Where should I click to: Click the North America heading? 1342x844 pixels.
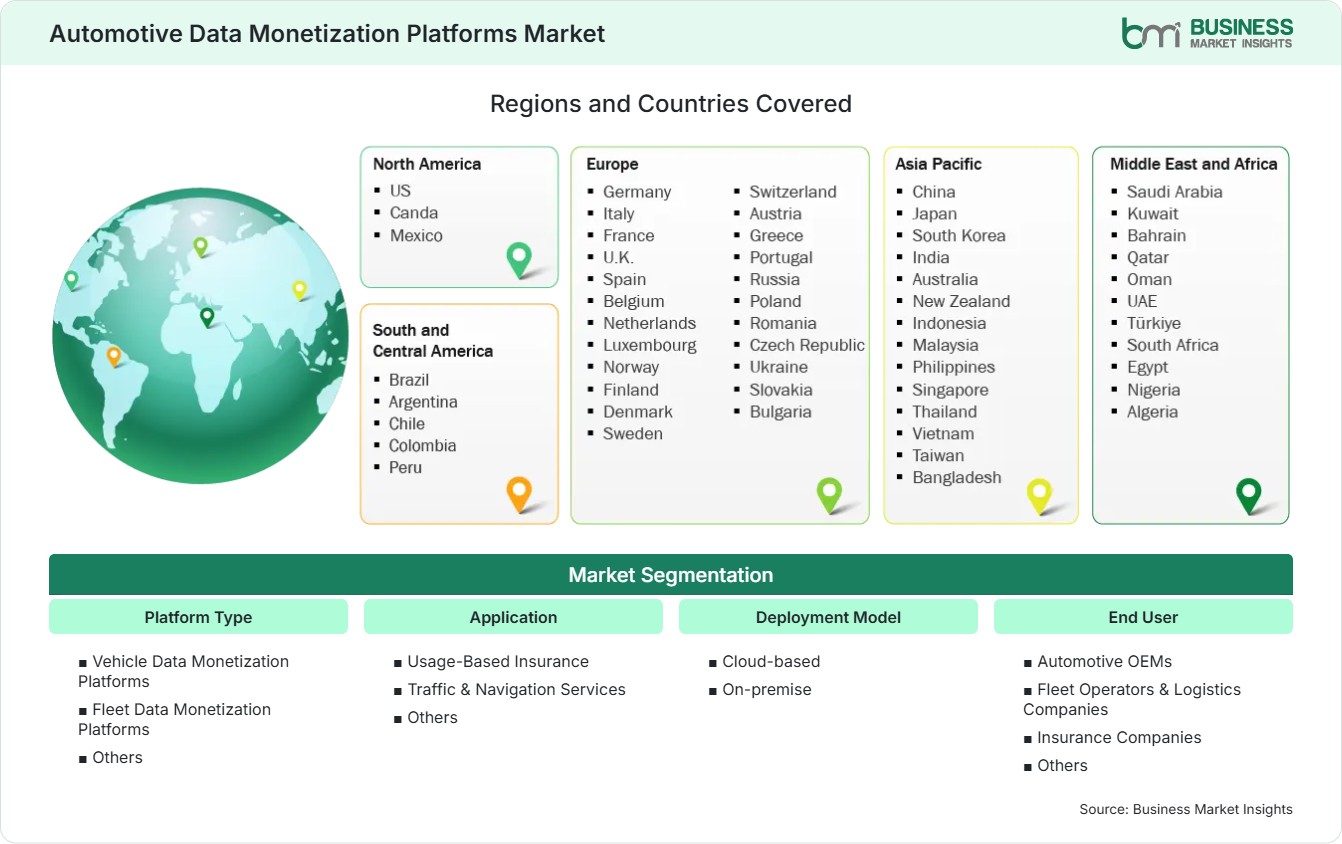(427, 164)
